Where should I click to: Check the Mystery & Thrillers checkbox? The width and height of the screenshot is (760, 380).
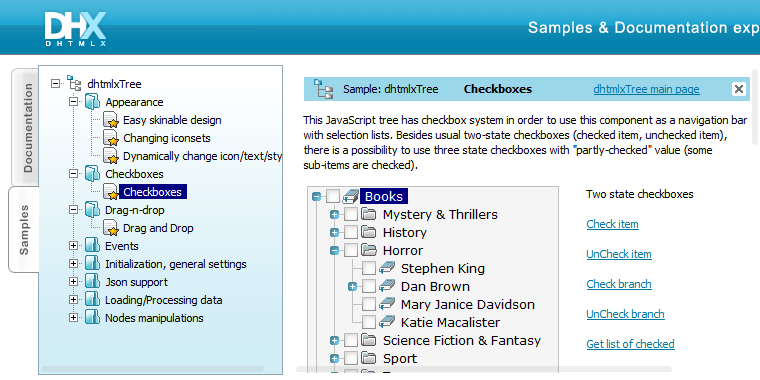click(x=351, y=214)
